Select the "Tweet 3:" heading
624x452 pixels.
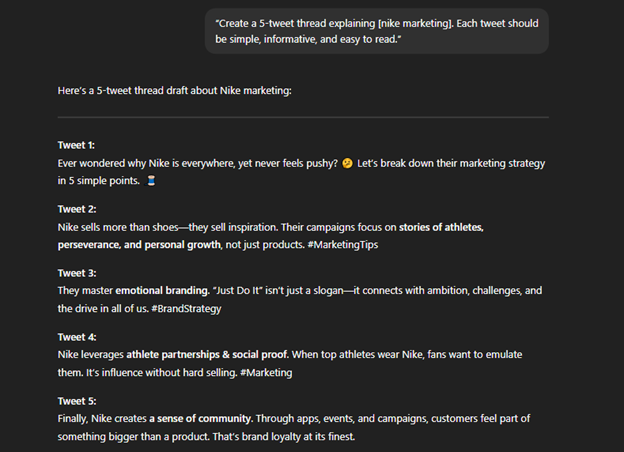pyautogui.click(x=76, y=273)
